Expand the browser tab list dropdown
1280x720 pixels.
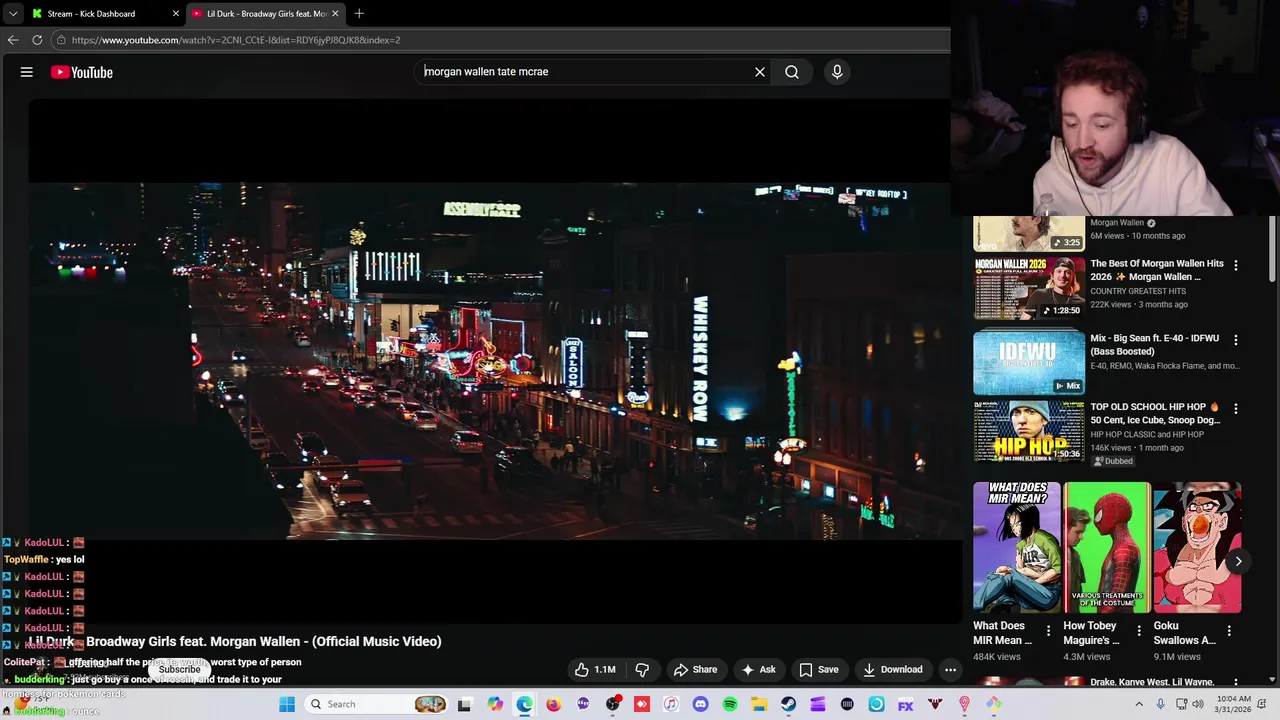click(x=12, y=14)
